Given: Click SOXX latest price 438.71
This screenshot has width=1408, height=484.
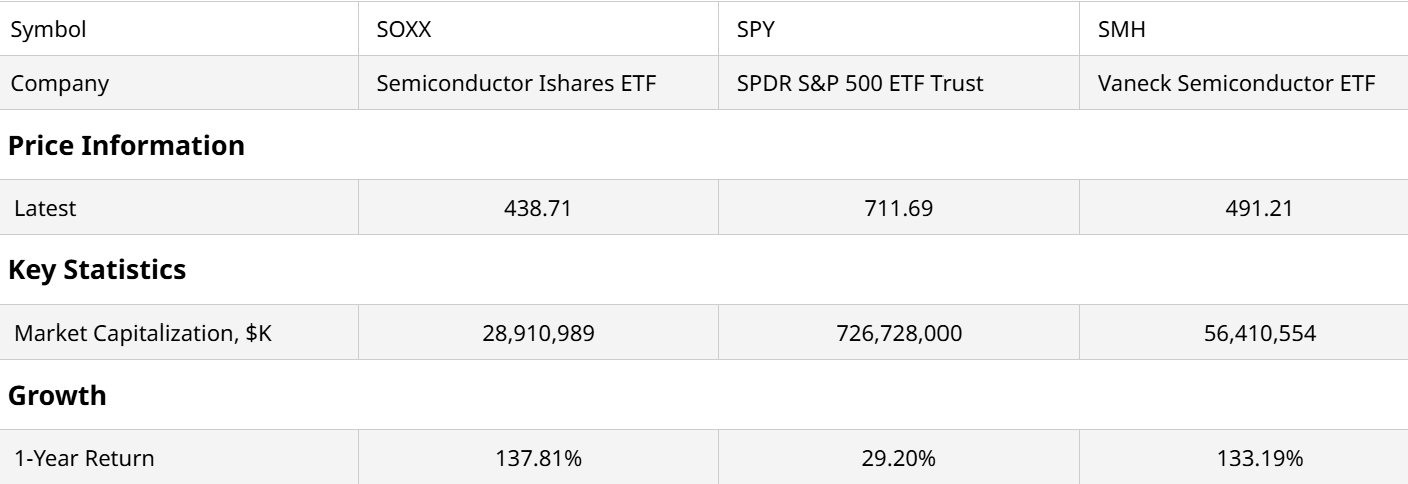Looking at the screenshot, I should pyautogui.click(x=538, y=209).
